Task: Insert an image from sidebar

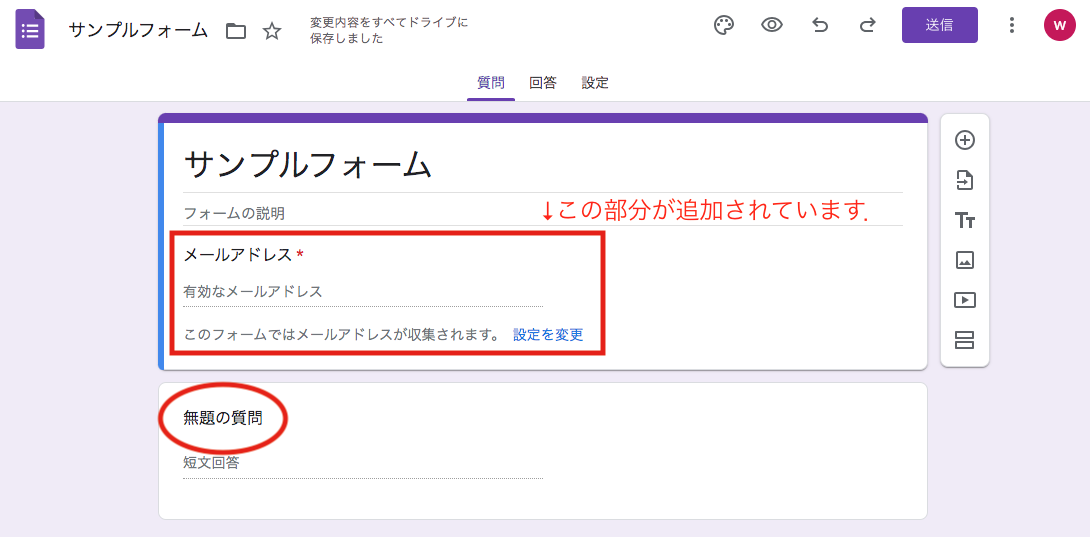Action: click(x=965, y=260)
